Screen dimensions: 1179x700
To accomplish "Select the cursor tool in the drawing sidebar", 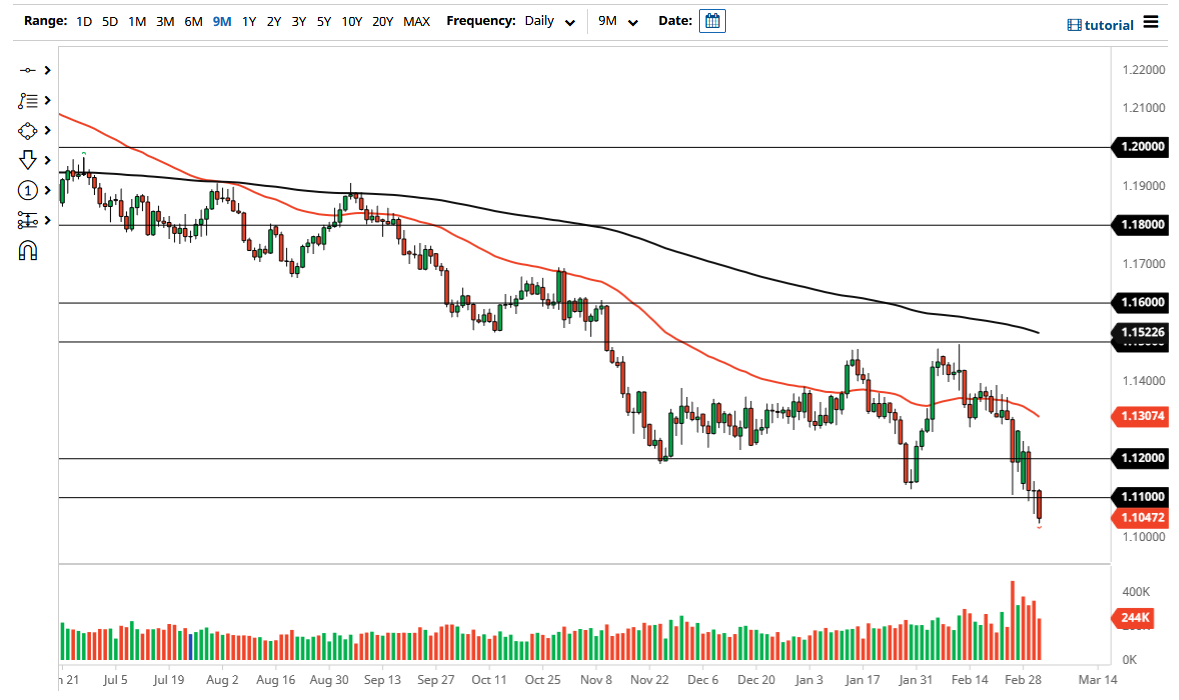I will click(28, 70).
